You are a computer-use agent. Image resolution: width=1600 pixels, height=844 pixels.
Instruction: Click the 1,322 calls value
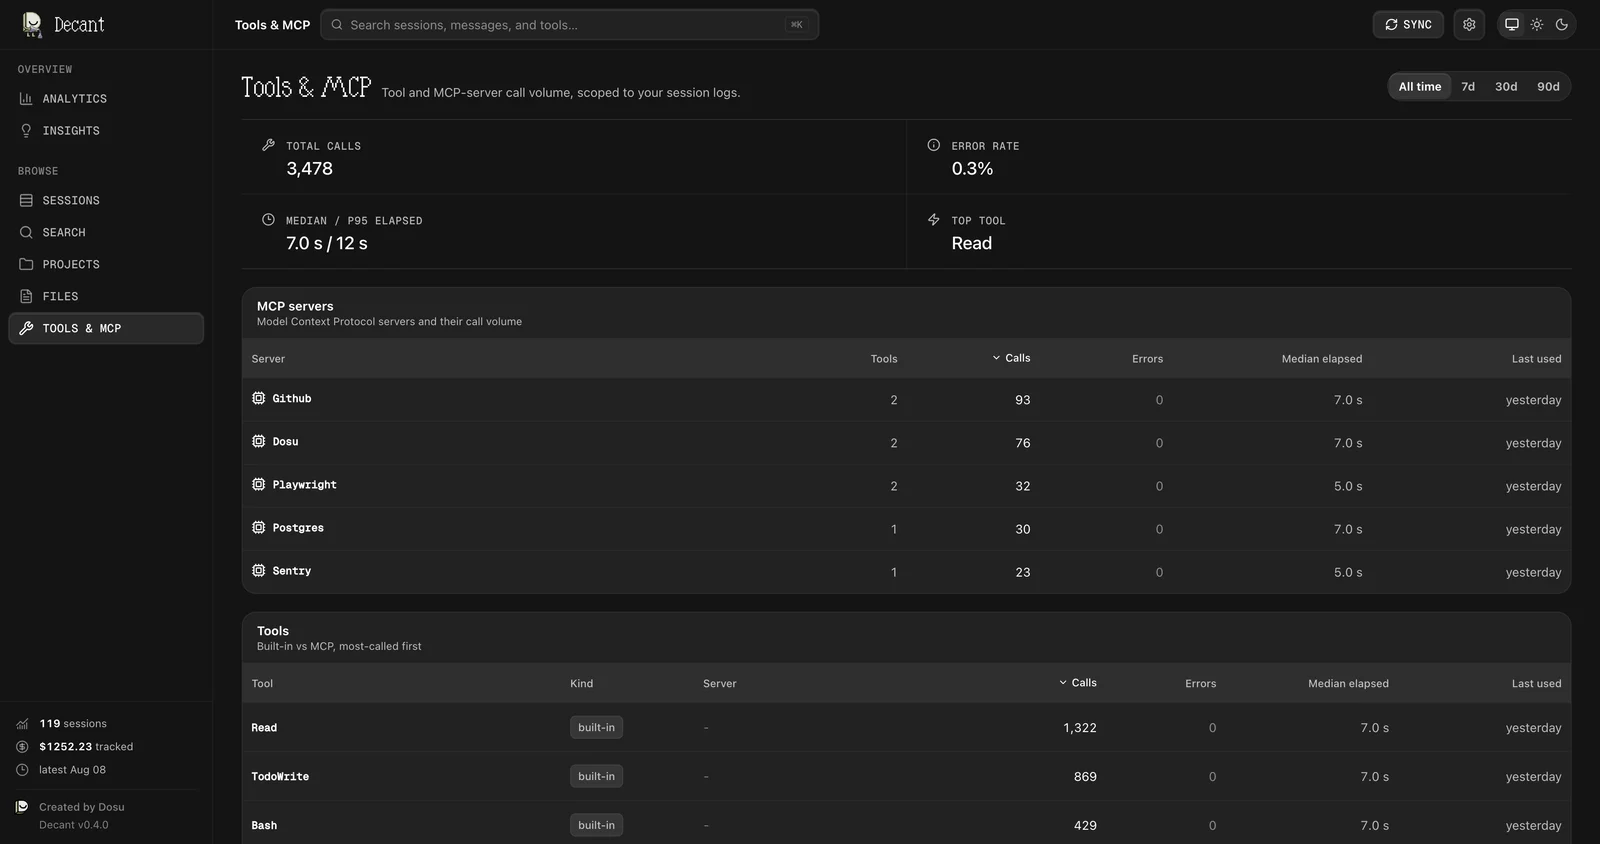pyautogui.click(x=1080, y=728)
